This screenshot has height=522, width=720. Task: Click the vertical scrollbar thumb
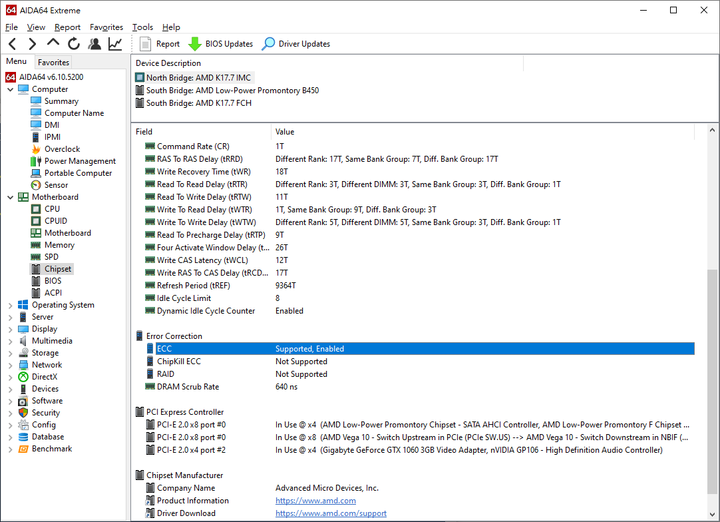(x=712, y=381)
